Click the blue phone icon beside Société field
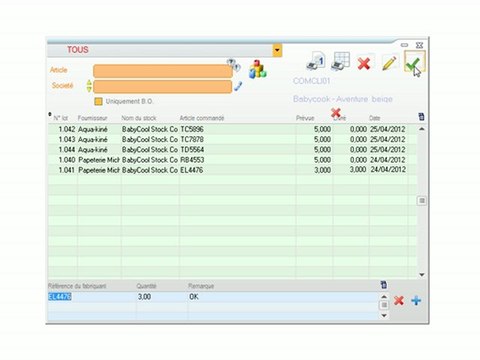 click(238, 86)
